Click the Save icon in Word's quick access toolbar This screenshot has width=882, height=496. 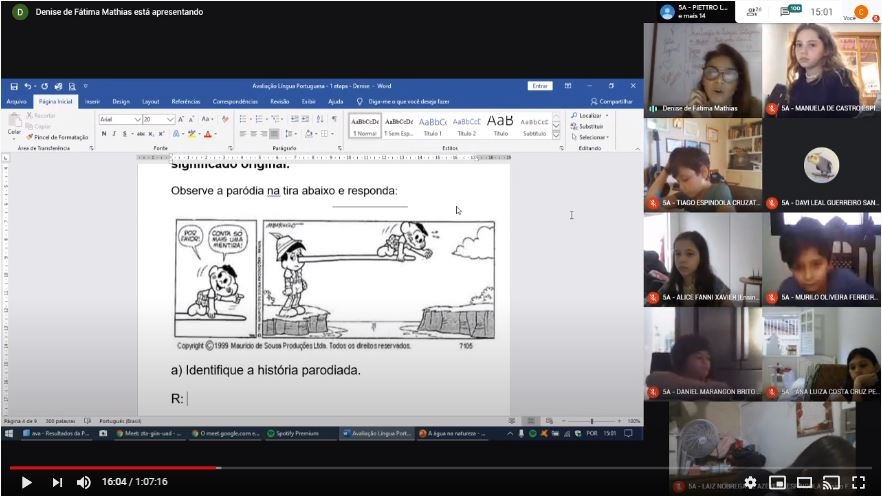tap(14, 86)
